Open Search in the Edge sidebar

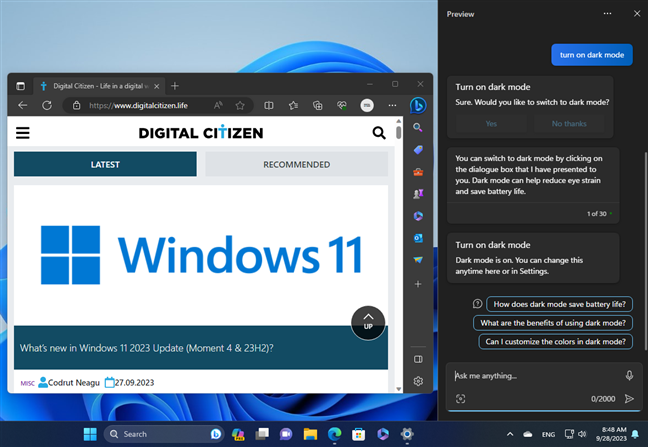coord(418,127)
